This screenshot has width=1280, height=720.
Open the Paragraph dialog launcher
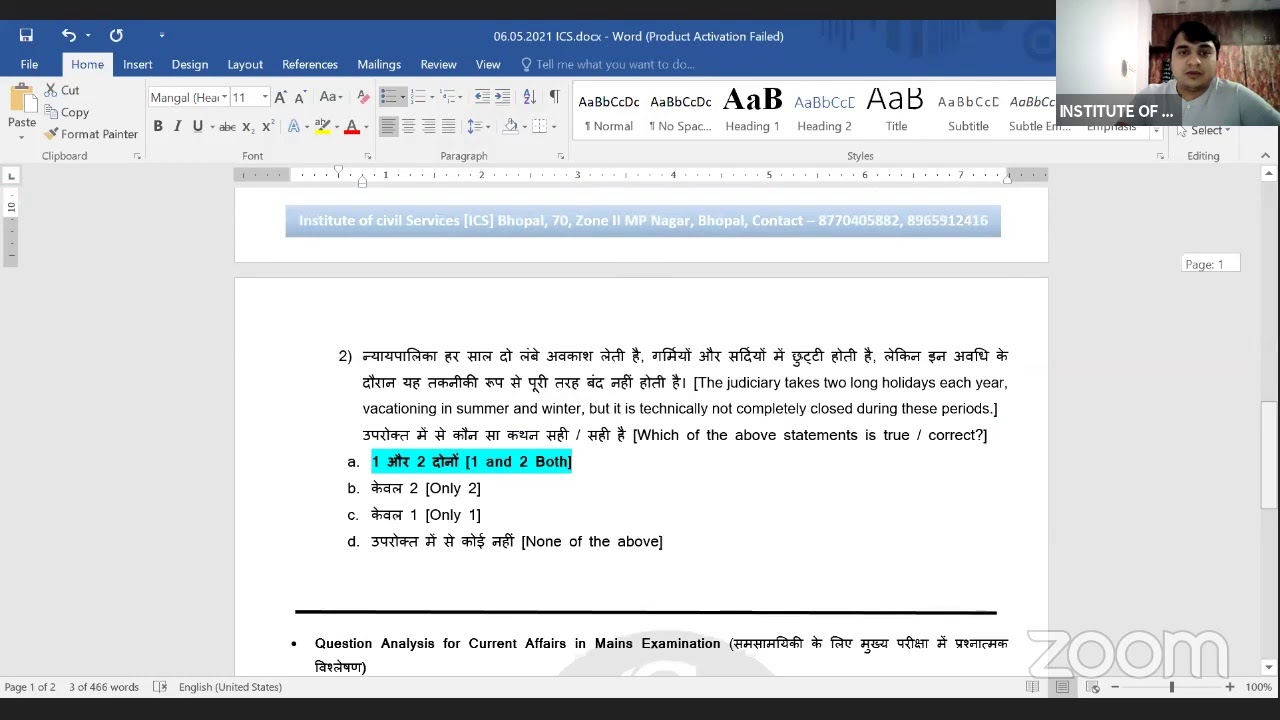click(x=561, y=156)
